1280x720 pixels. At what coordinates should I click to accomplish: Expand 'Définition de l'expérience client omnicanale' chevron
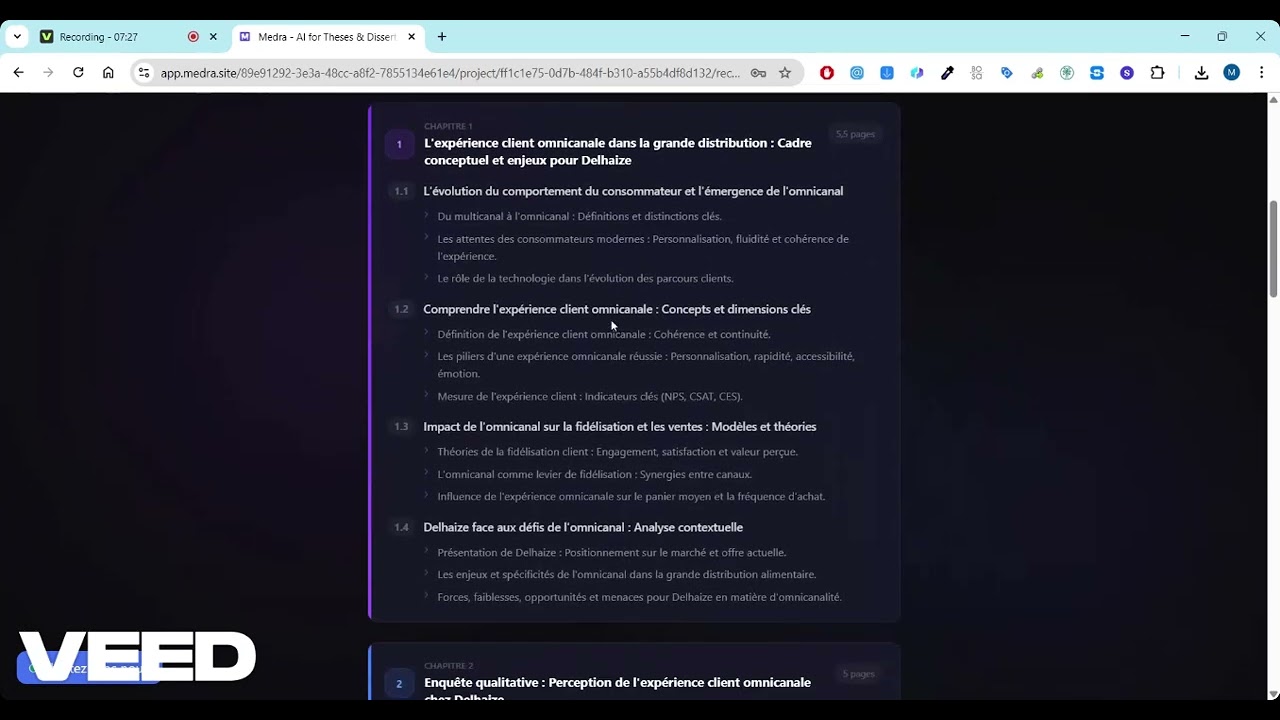tap(427, 333)
